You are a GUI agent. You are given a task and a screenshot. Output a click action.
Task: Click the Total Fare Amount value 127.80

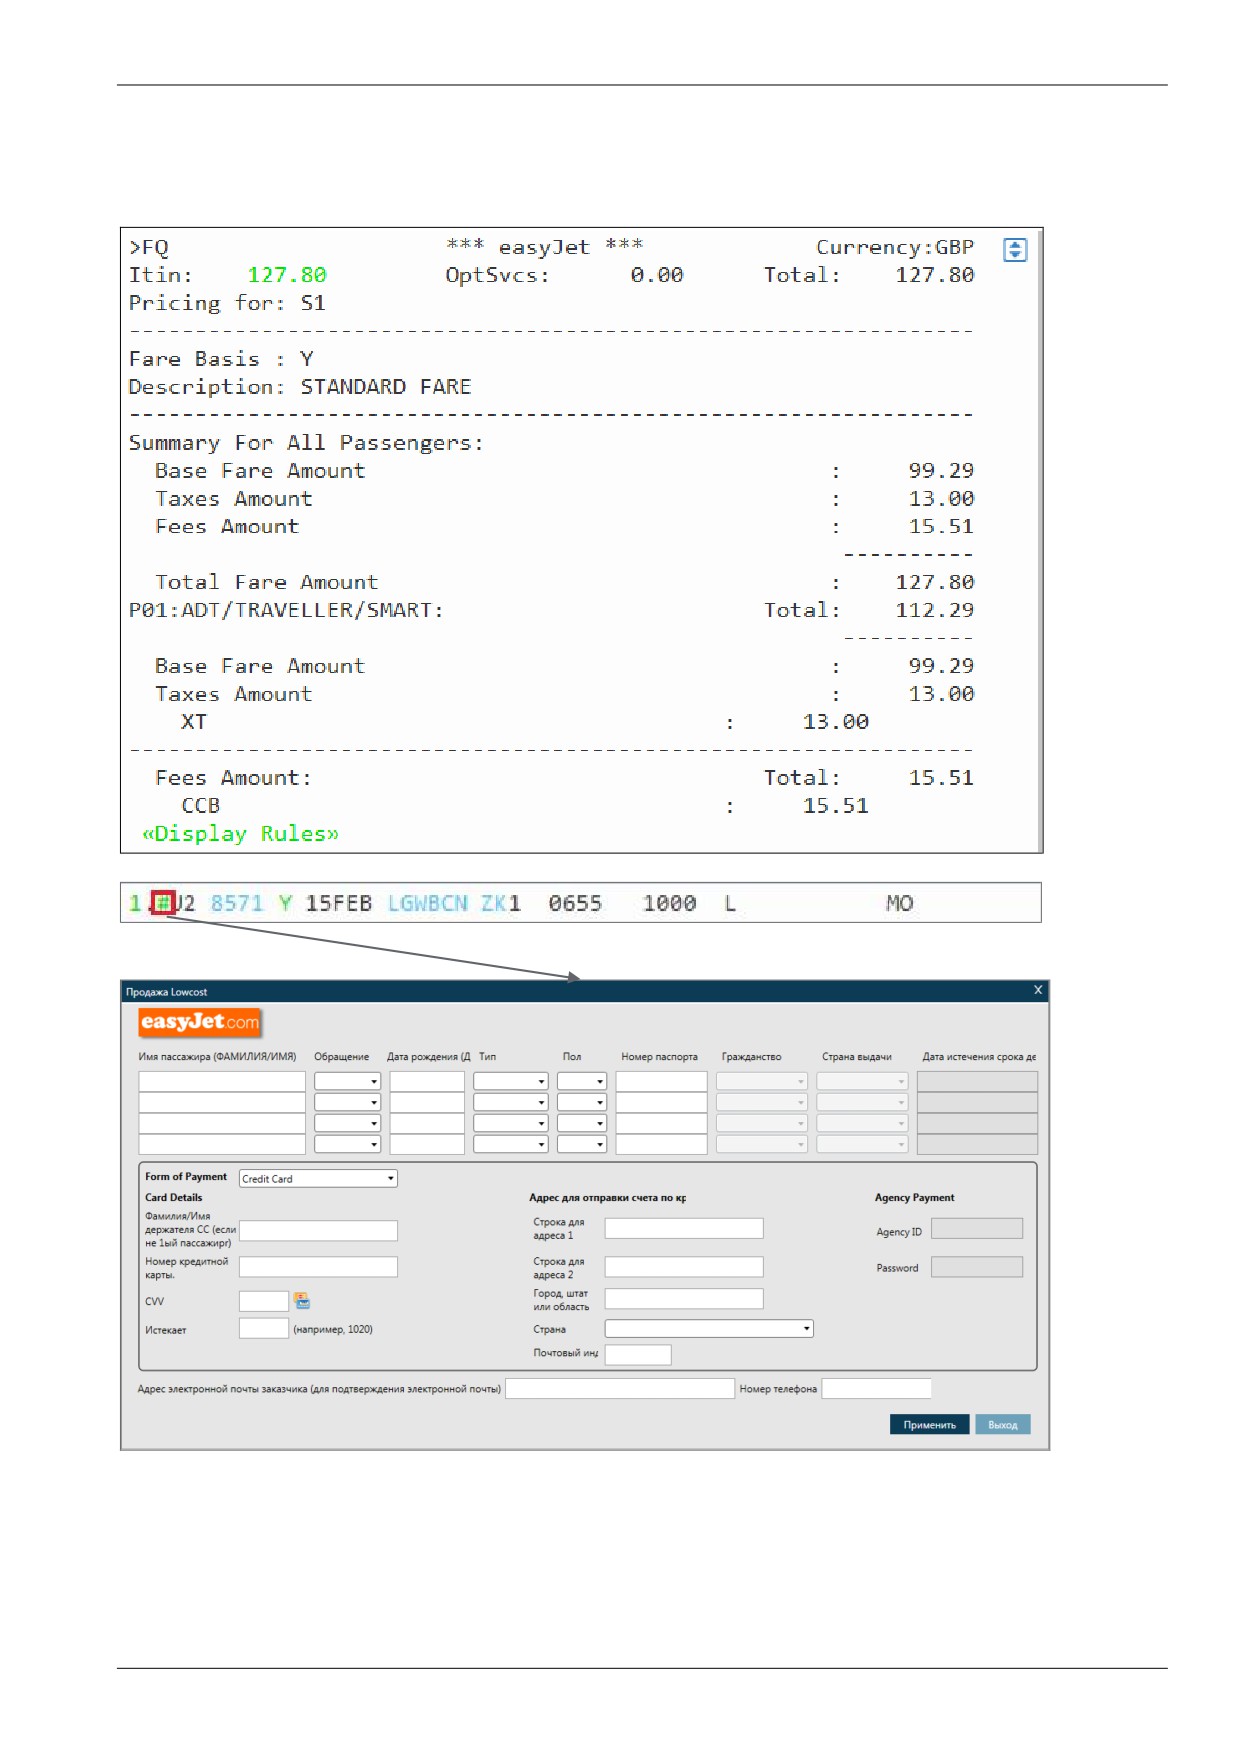coord(935,582)
